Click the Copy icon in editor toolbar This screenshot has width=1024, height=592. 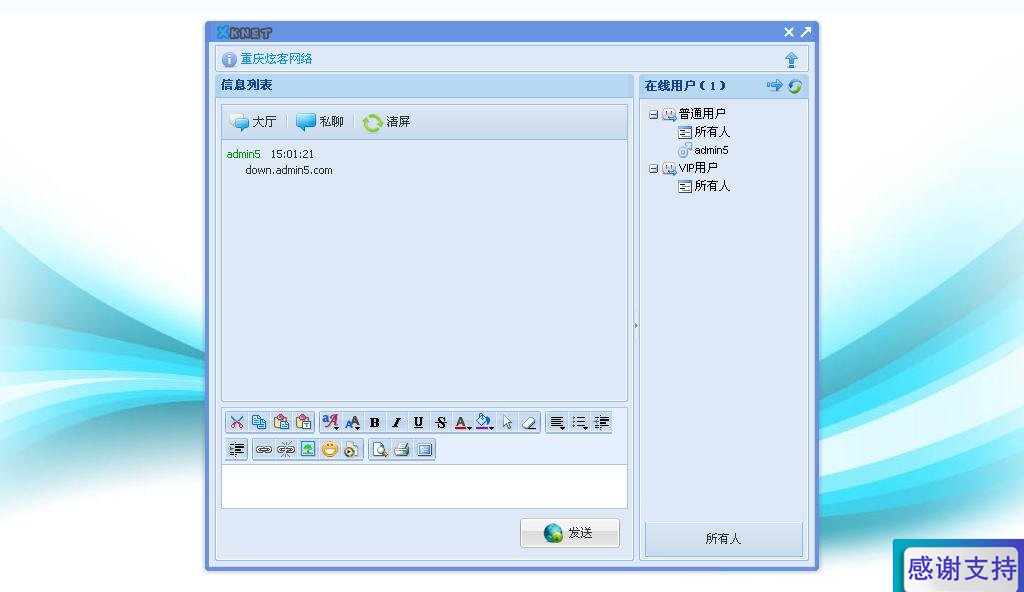click(259, 422)
